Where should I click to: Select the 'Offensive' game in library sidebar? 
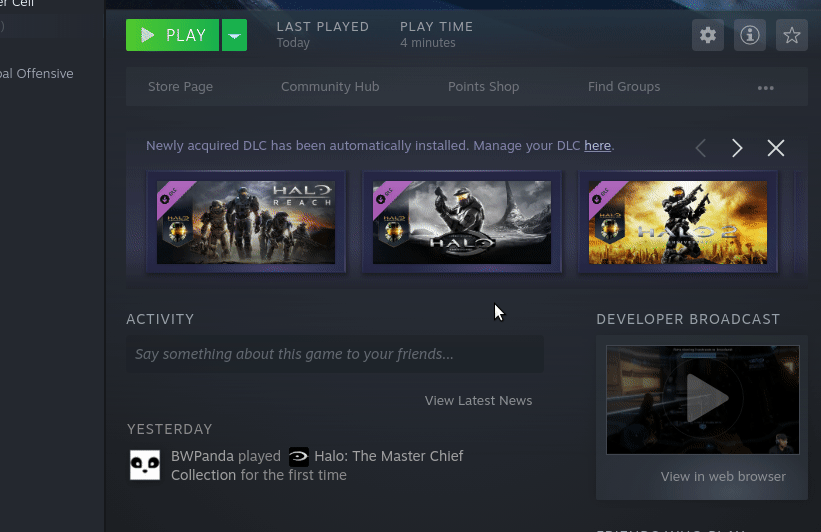[x=37, y=73]
